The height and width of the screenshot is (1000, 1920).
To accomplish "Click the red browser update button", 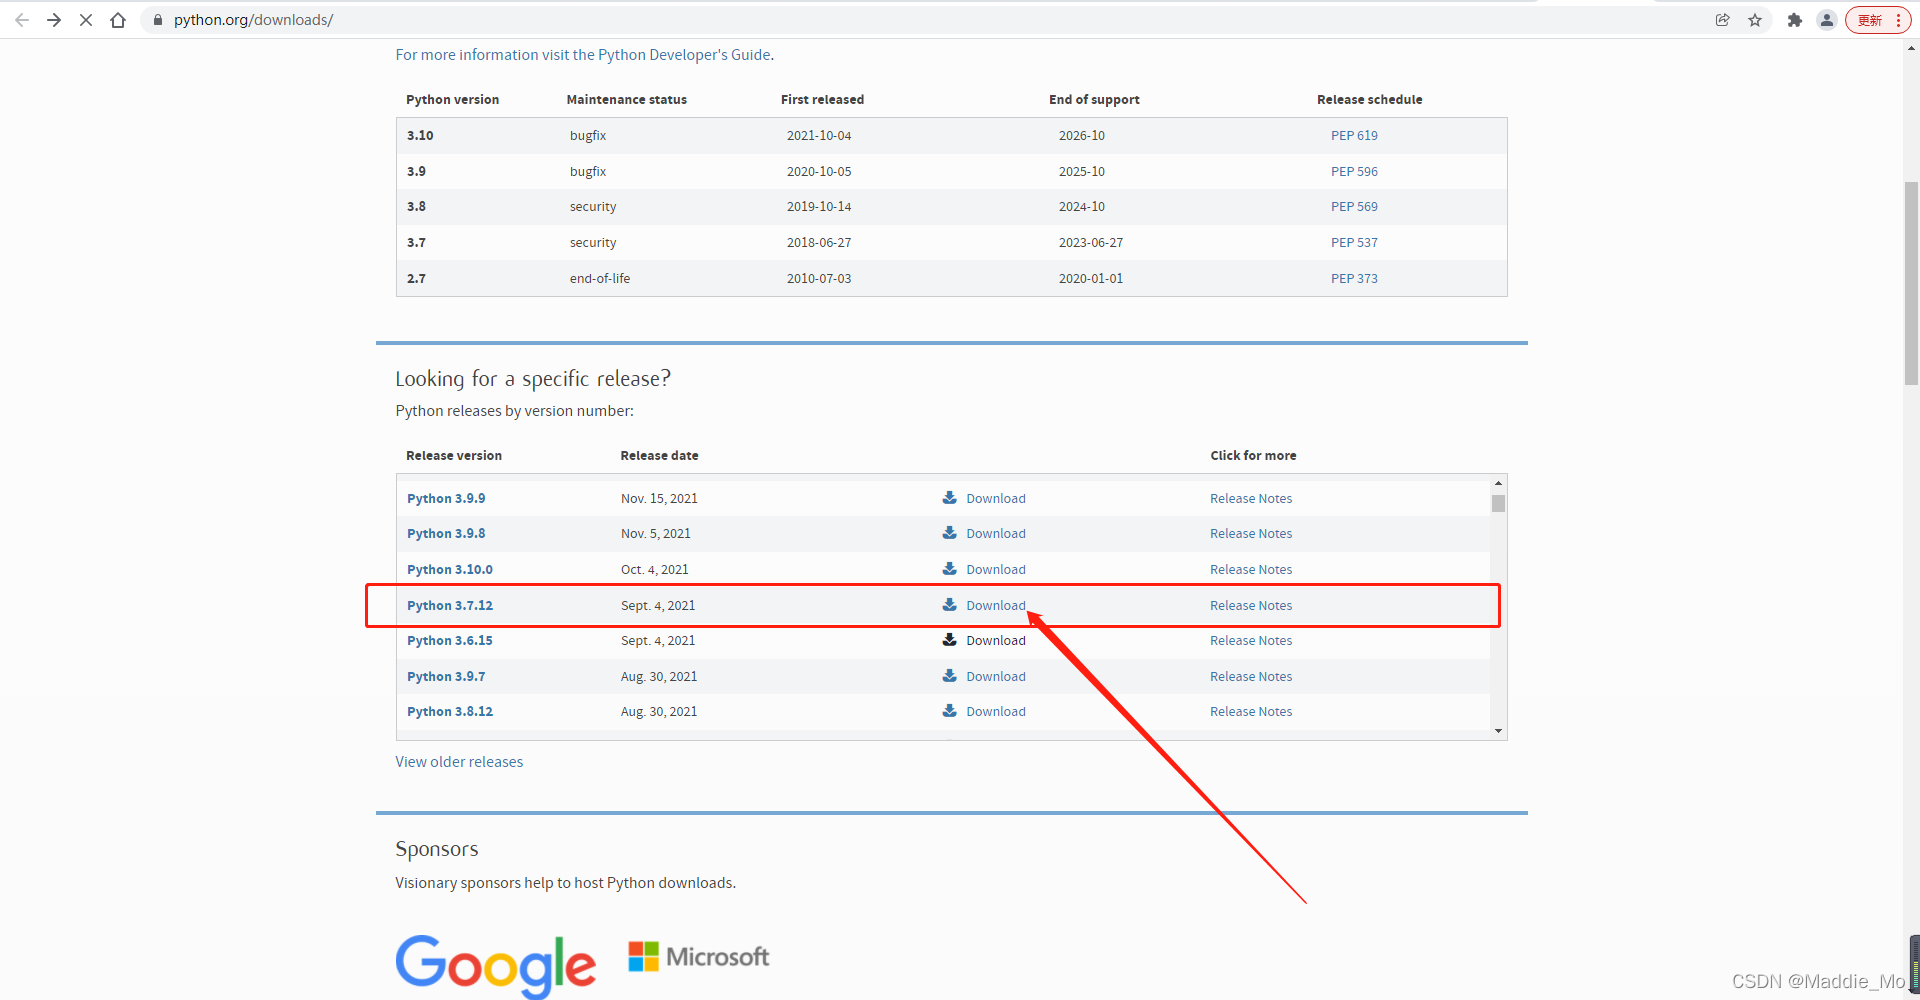I will (x=1878, y=20).
